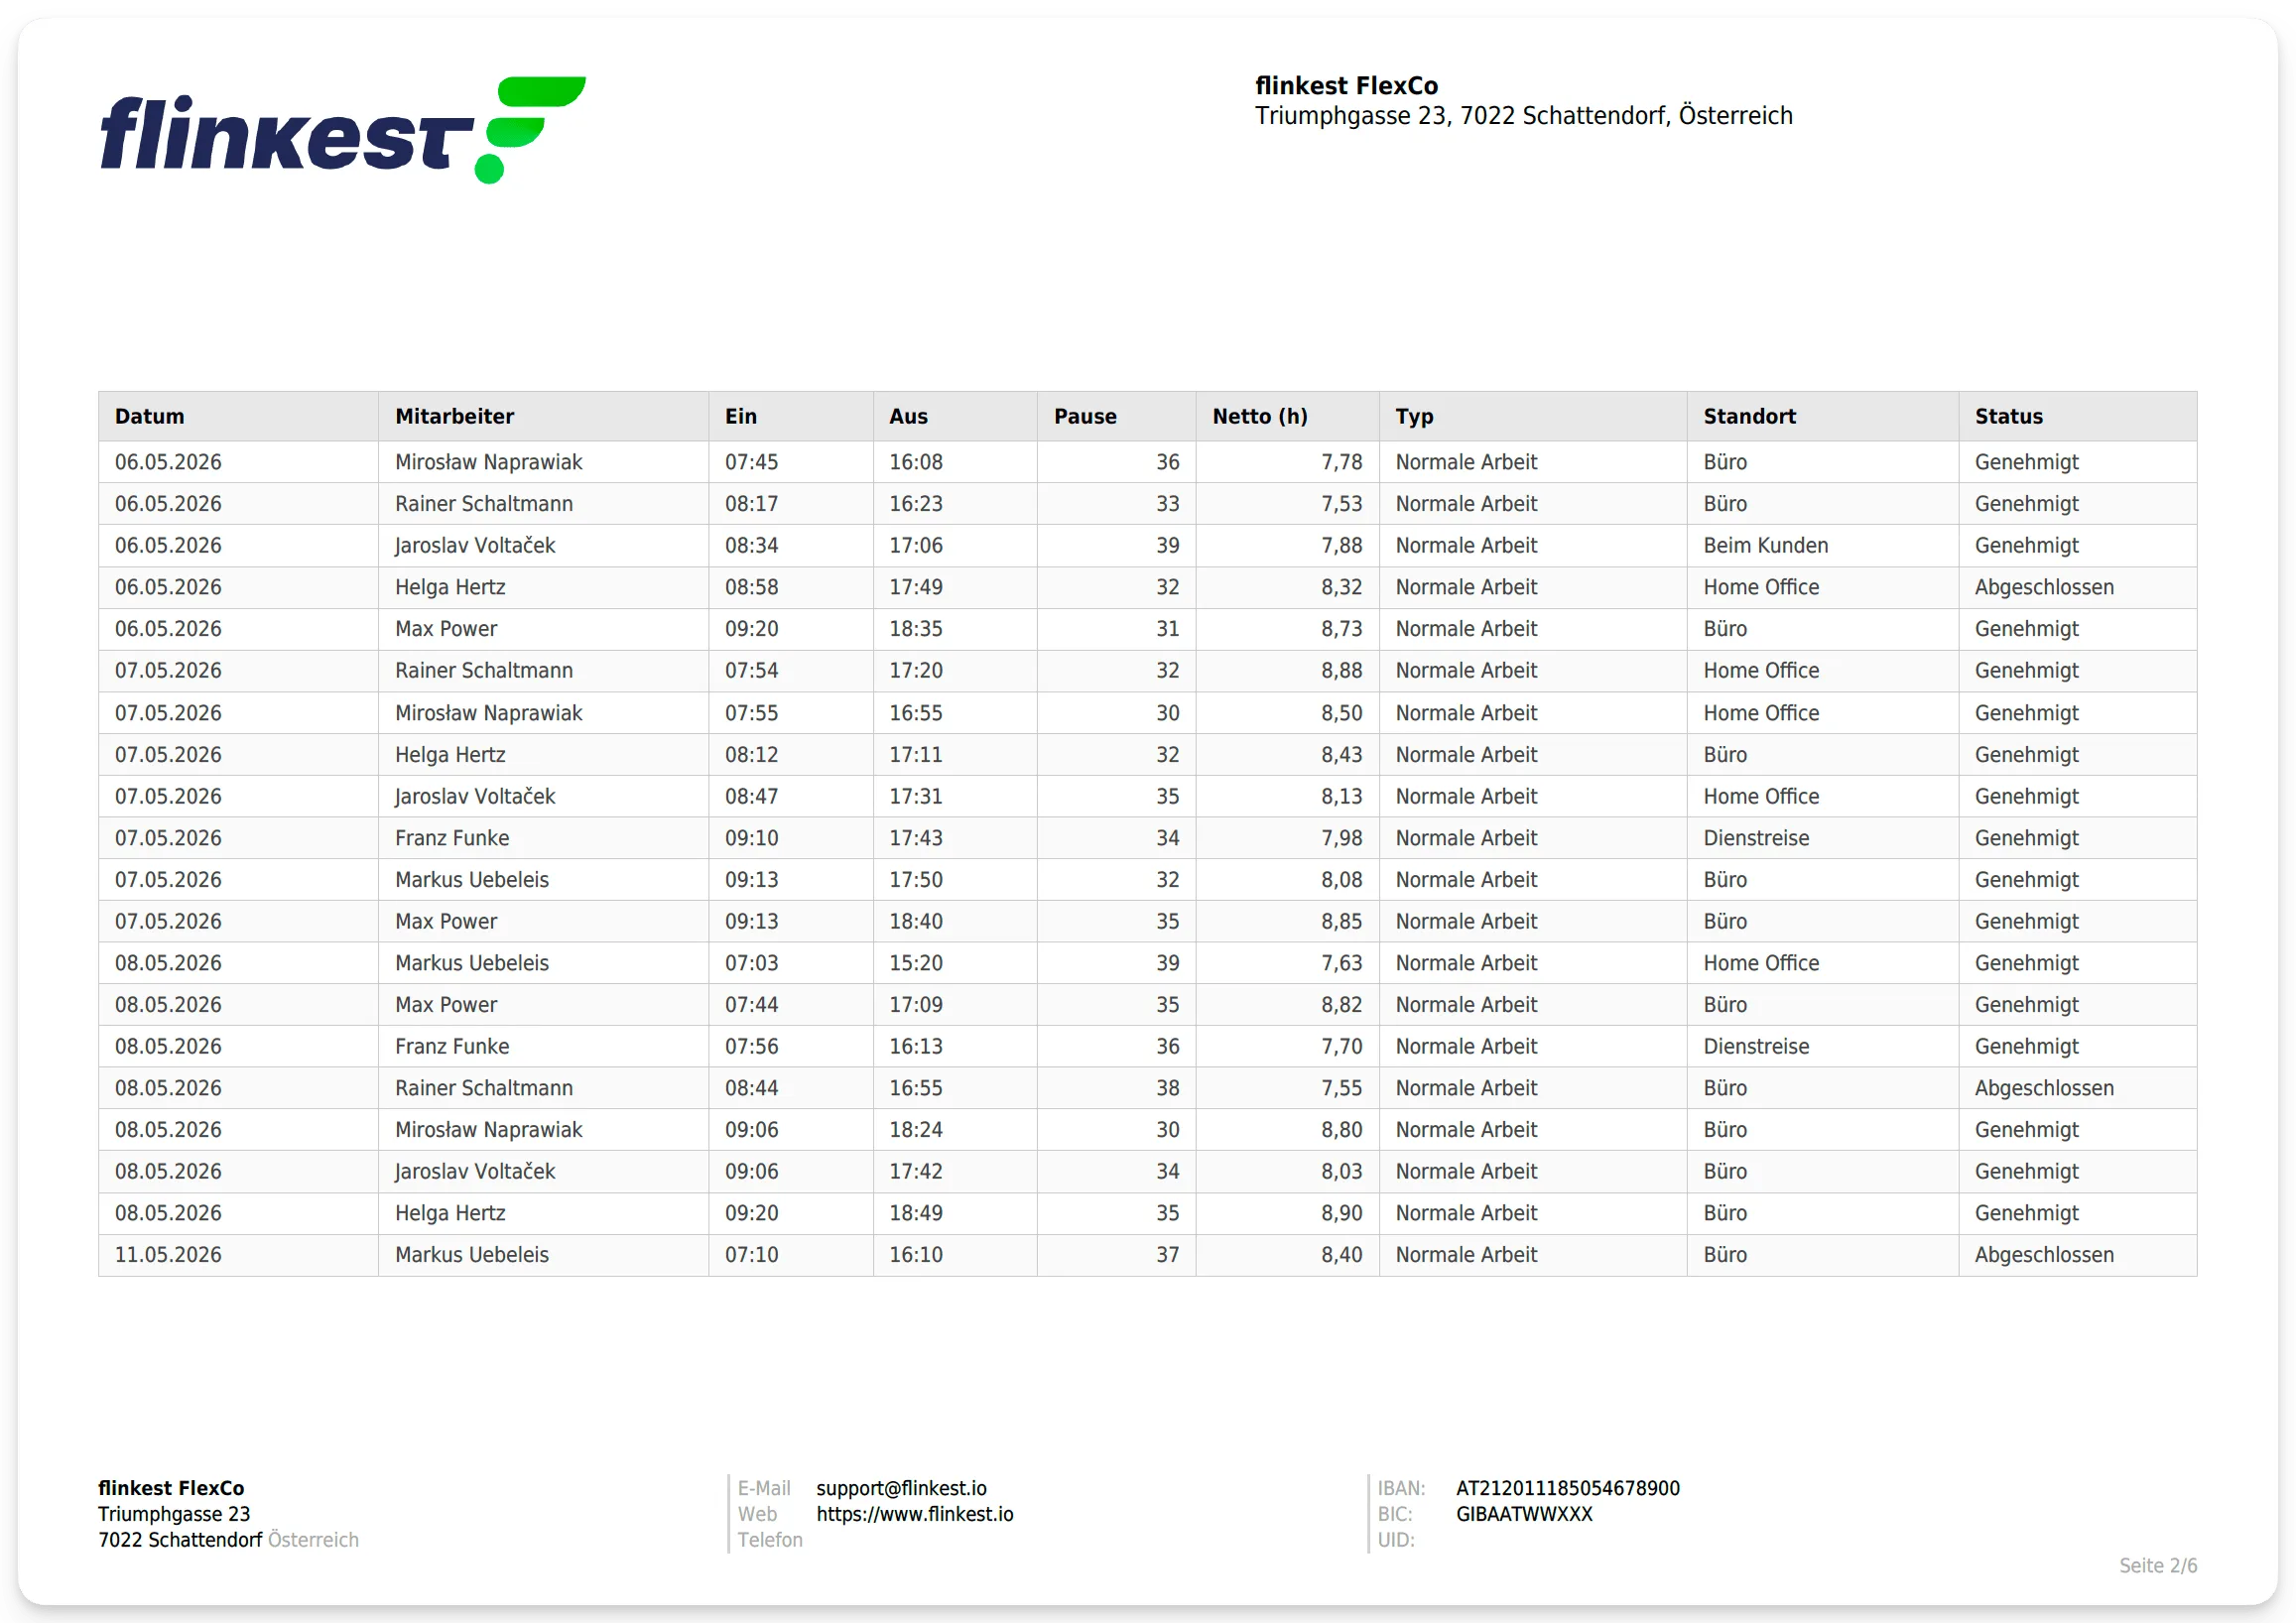Select Helga Hertz entry on 06.05.2026
2296x1623 pixels.
coord(1147,587)
